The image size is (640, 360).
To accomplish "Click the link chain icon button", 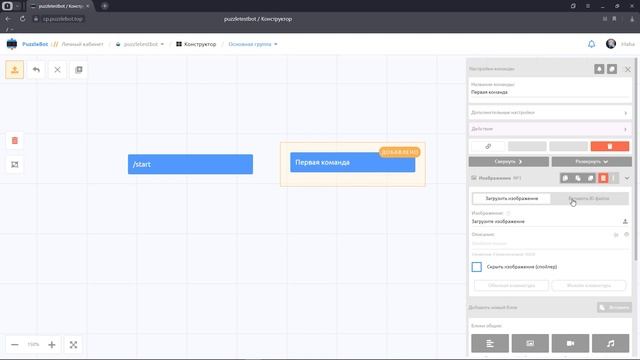I will tap(488, 146).
